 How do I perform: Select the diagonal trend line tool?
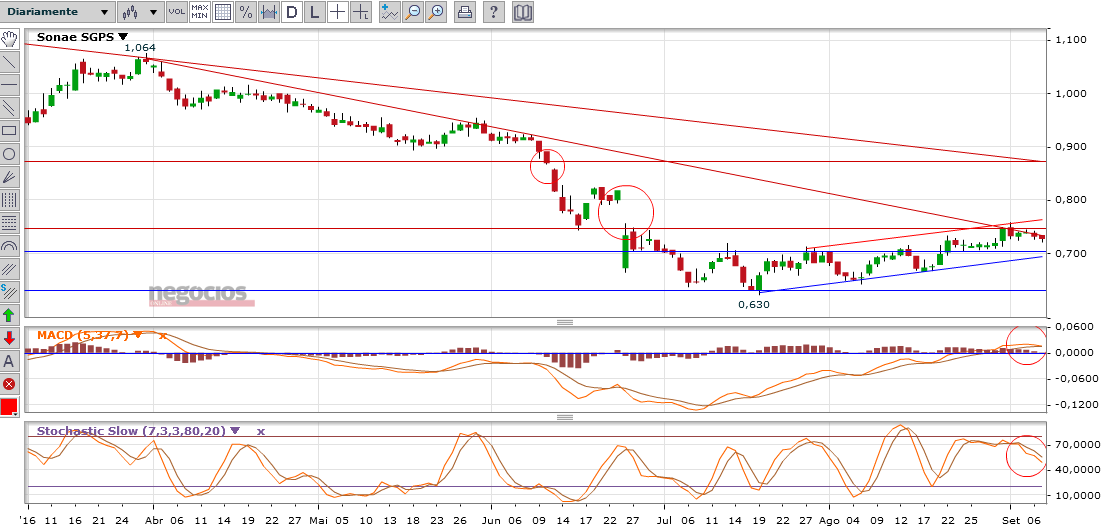[9, 61]
